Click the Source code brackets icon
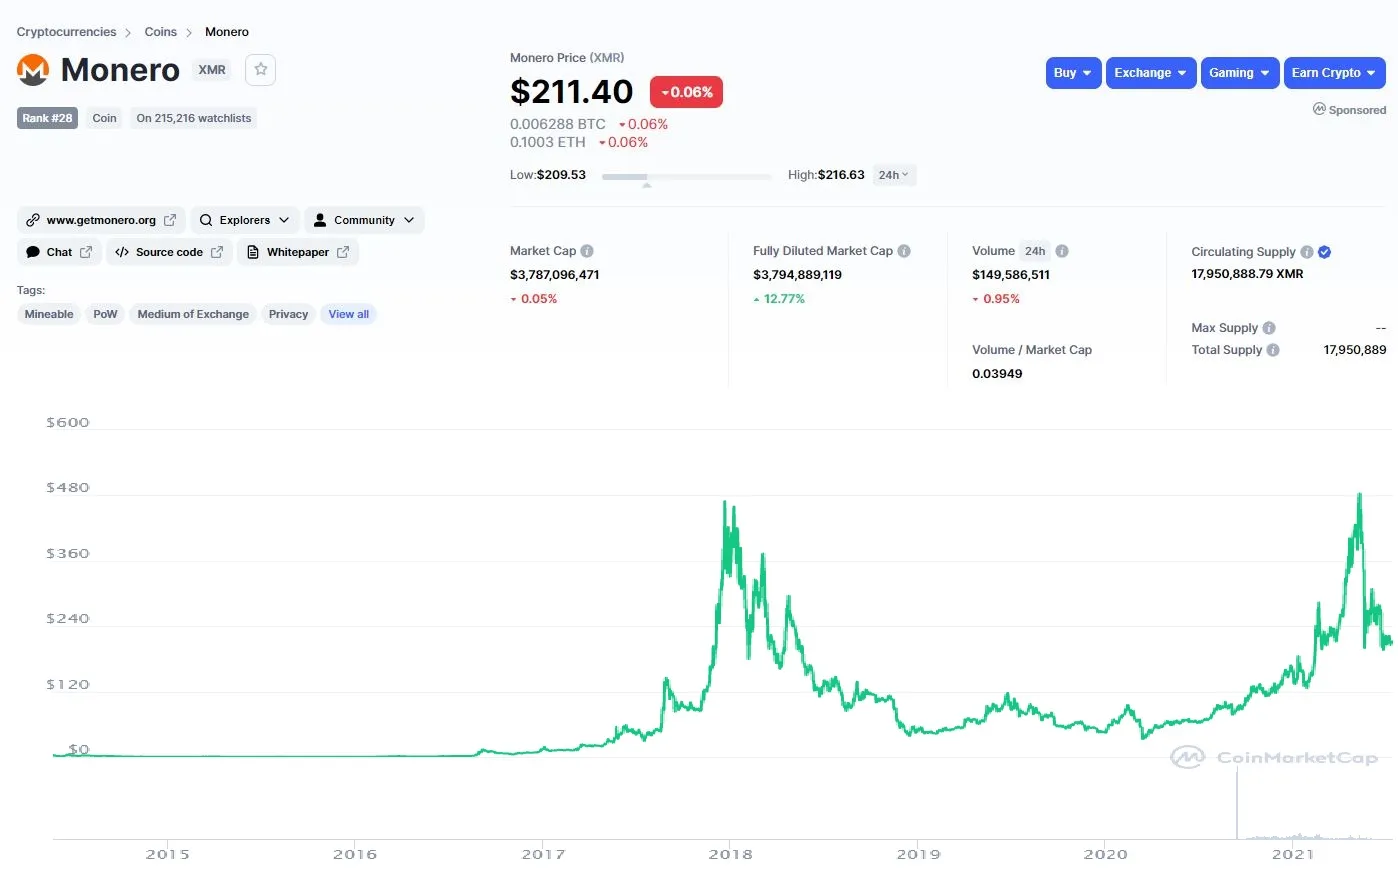 click(122, 252)
